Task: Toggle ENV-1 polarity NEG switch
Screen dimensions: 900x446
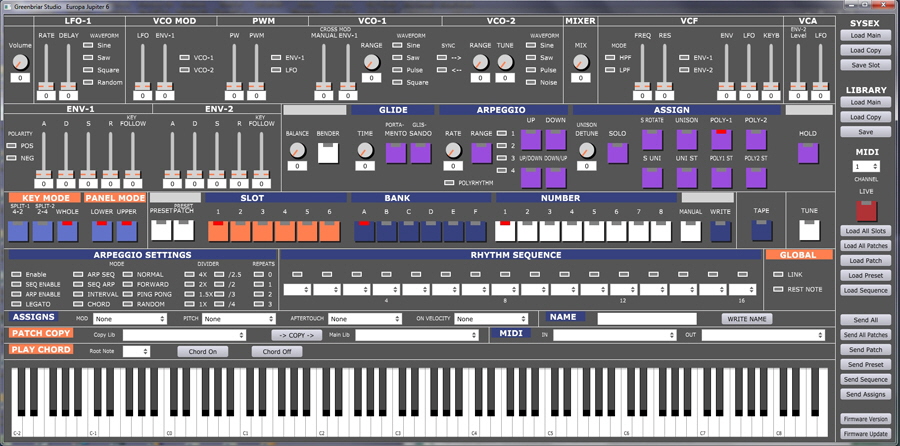Action: 11,158
